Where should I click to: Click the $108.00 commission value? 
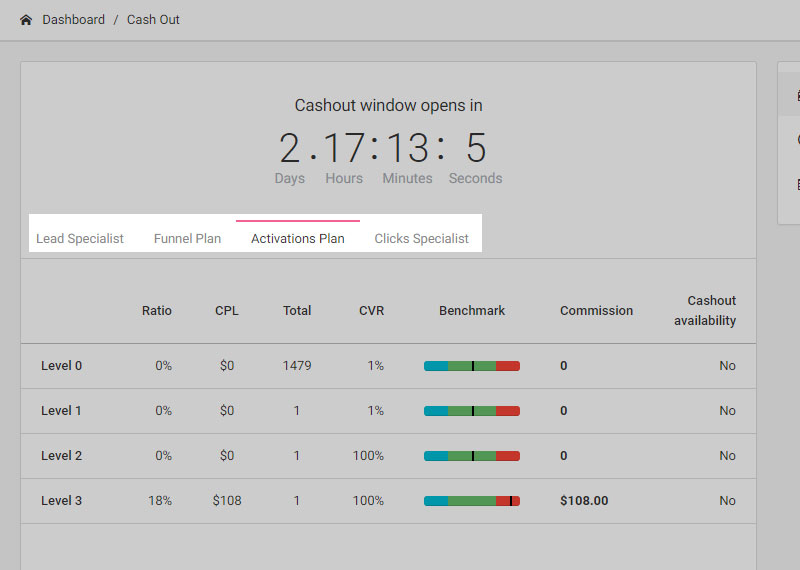584,501
